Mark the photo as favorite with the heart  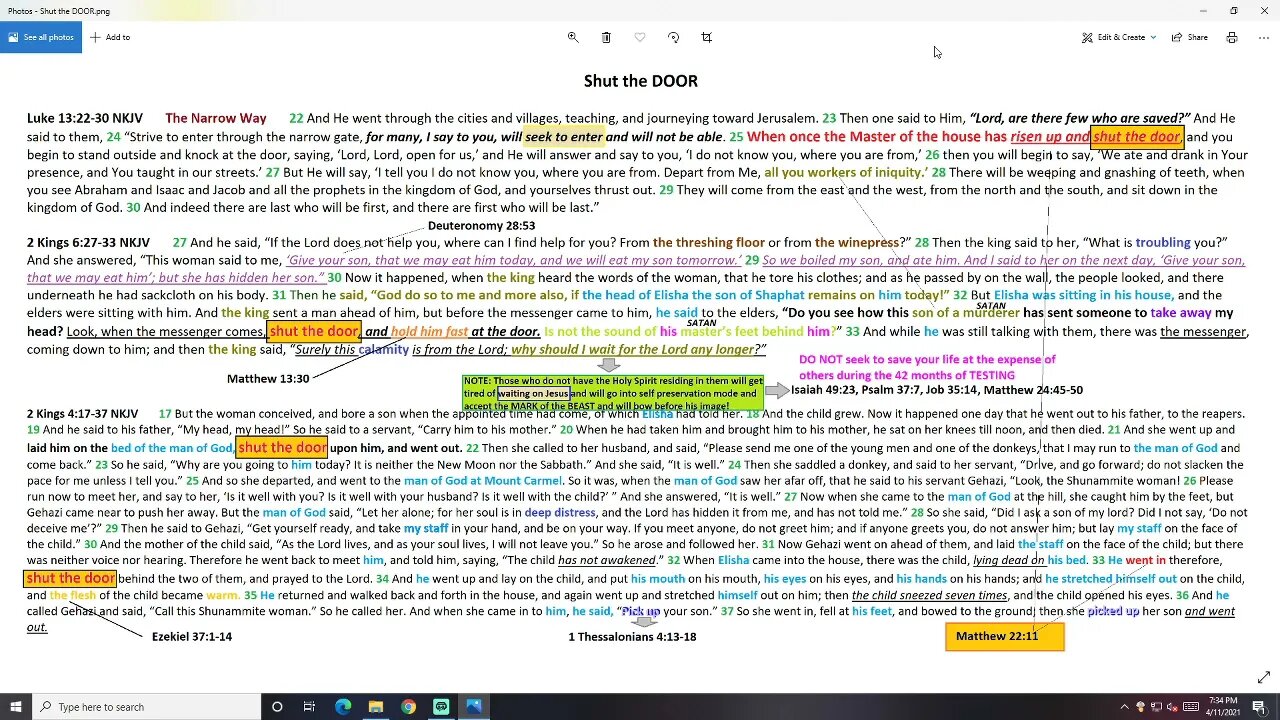[x=640, y=37]
